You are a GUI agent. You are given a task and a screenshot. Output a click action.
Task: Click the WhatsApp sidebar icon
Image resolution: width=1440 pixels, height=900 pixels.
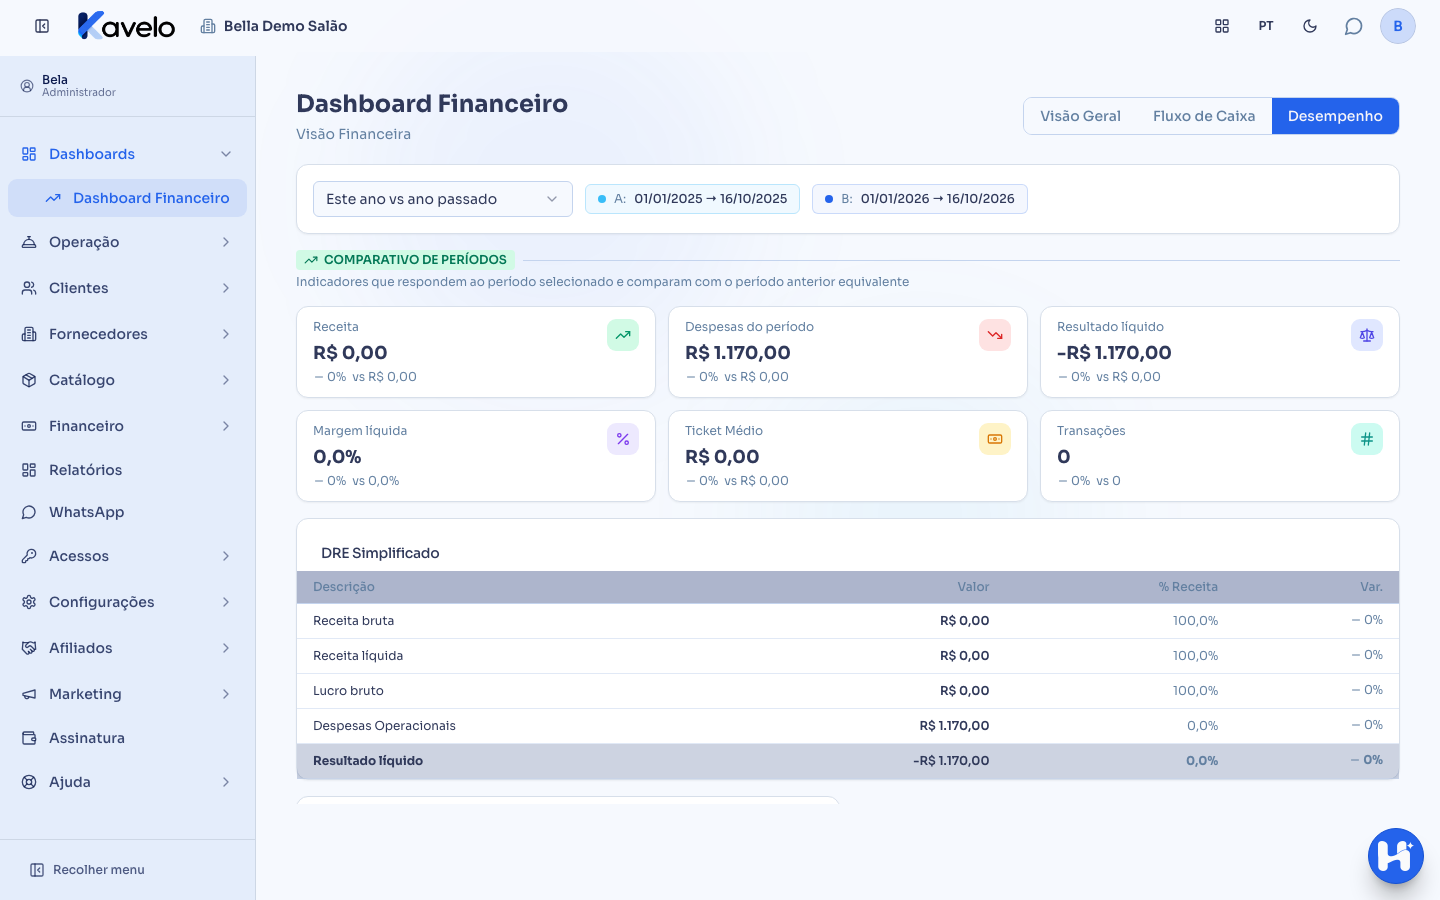(x=29, y=512)
